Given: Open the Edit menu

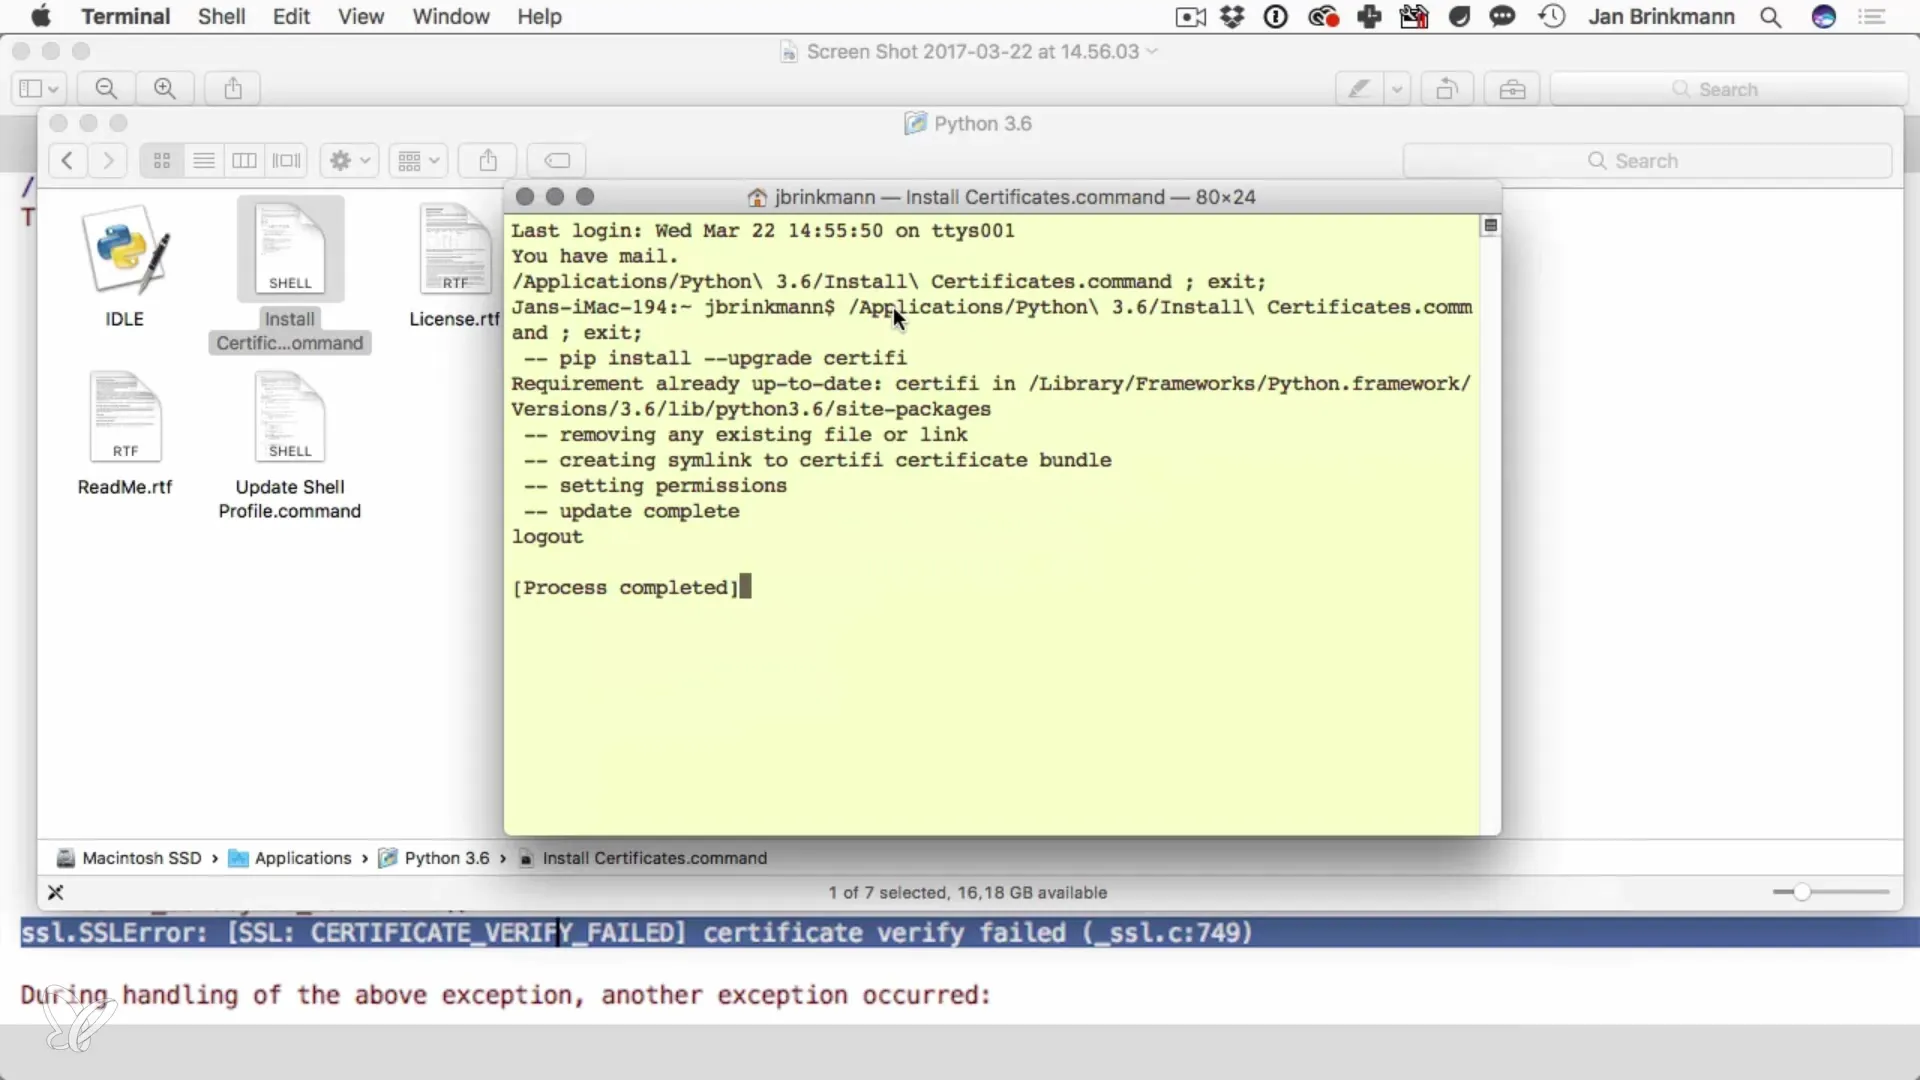Looking at the screenshot, I should pyautogui.click(x=291, y=16).
